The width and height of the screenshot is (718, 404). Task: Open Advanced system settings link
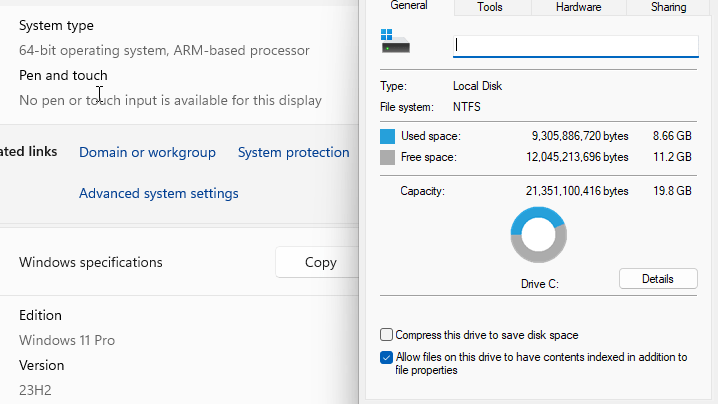click(x=158, y=193)
